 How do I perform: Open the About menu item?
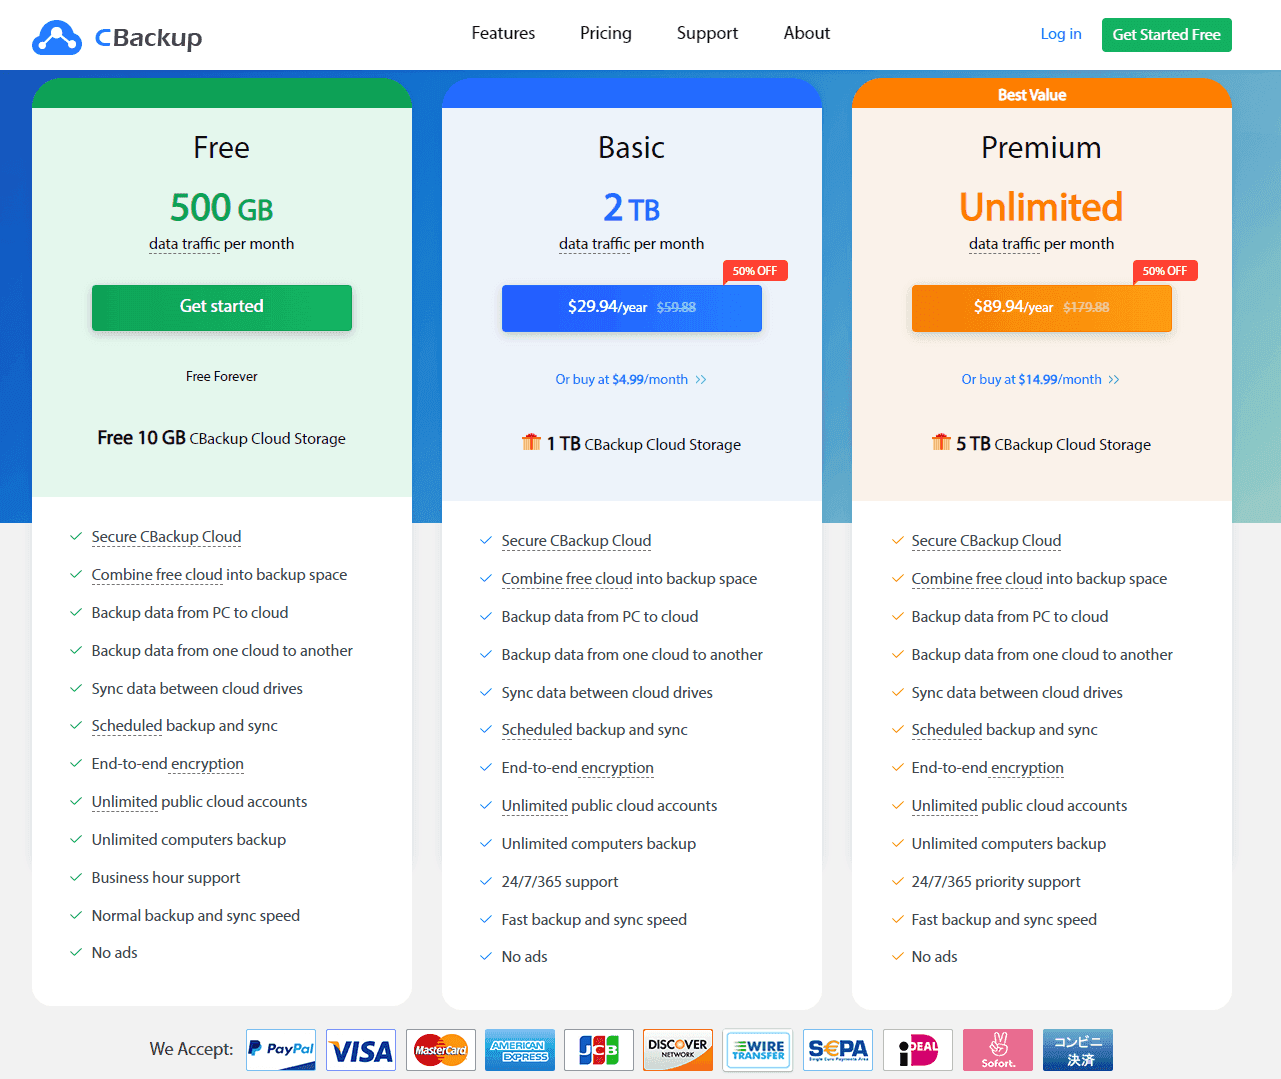807,33
